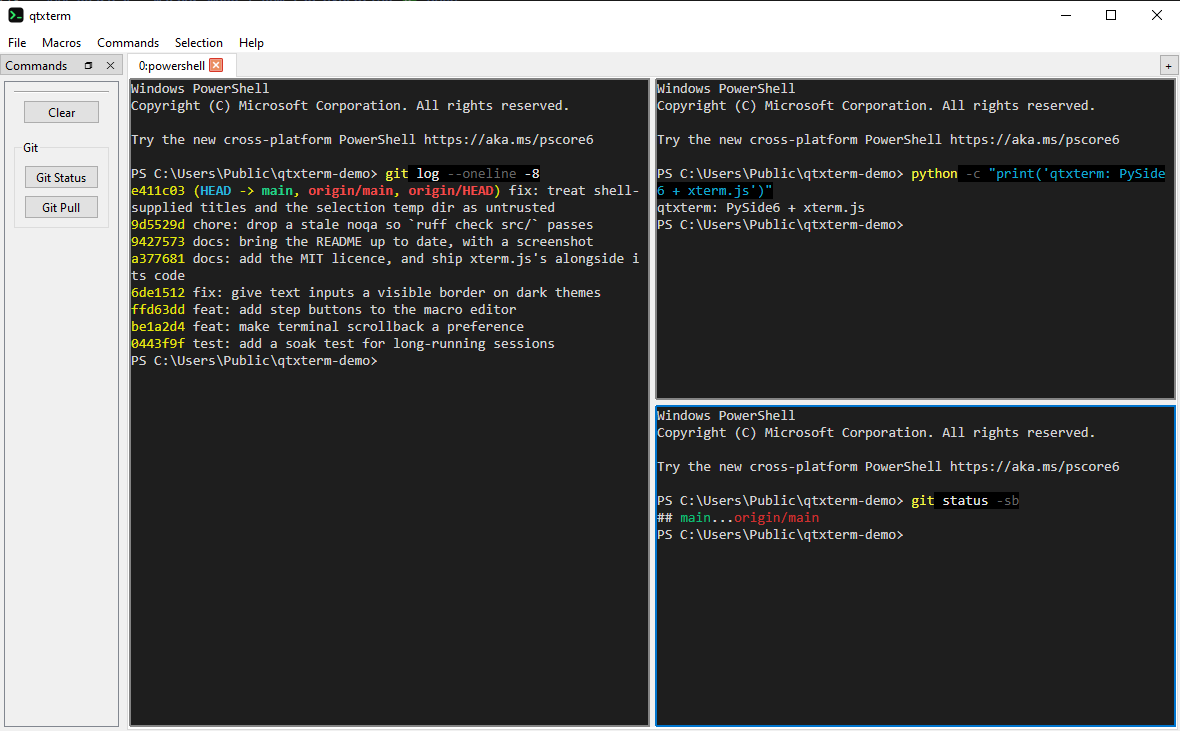
Task: Click commit hash 9d5529d
Action: (x=158, y=224)
